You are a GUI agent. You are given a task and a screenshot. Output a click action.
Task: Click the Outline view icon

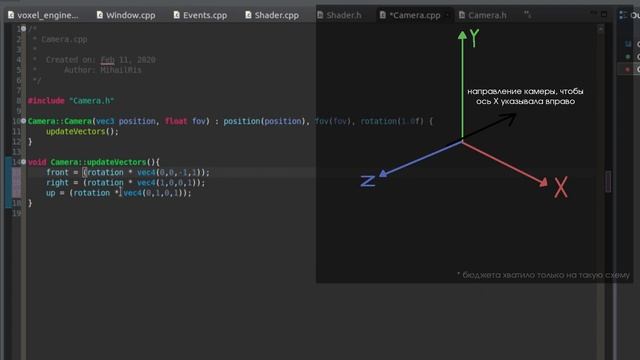click(x=623, y=15)
